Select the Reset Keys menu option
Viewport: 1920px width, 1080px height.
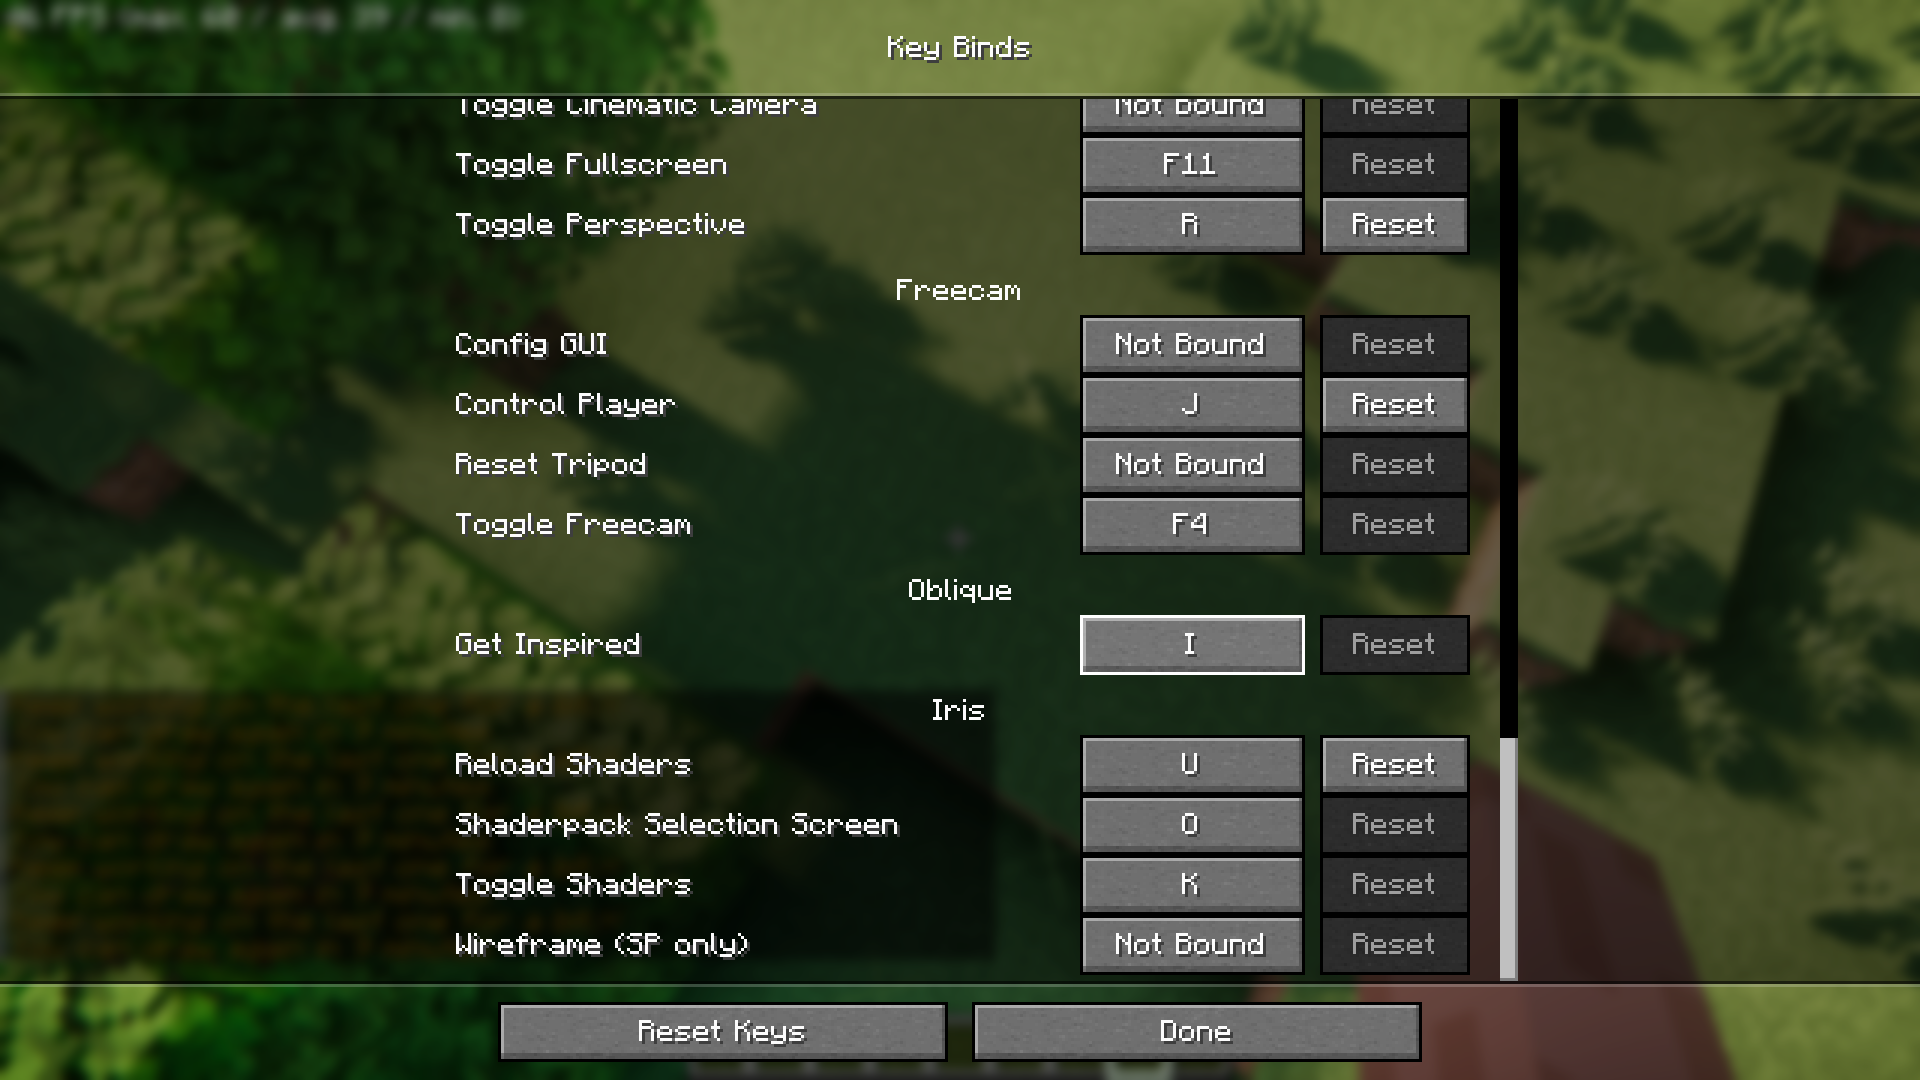pos(720,1031)
